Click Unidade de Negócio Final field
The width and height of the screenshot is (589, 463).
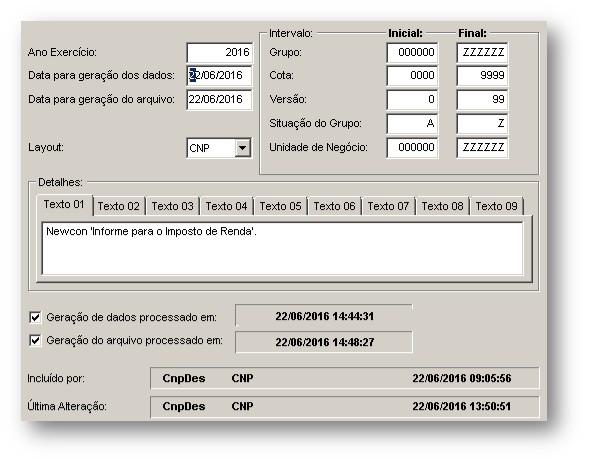tap(482, 148)
